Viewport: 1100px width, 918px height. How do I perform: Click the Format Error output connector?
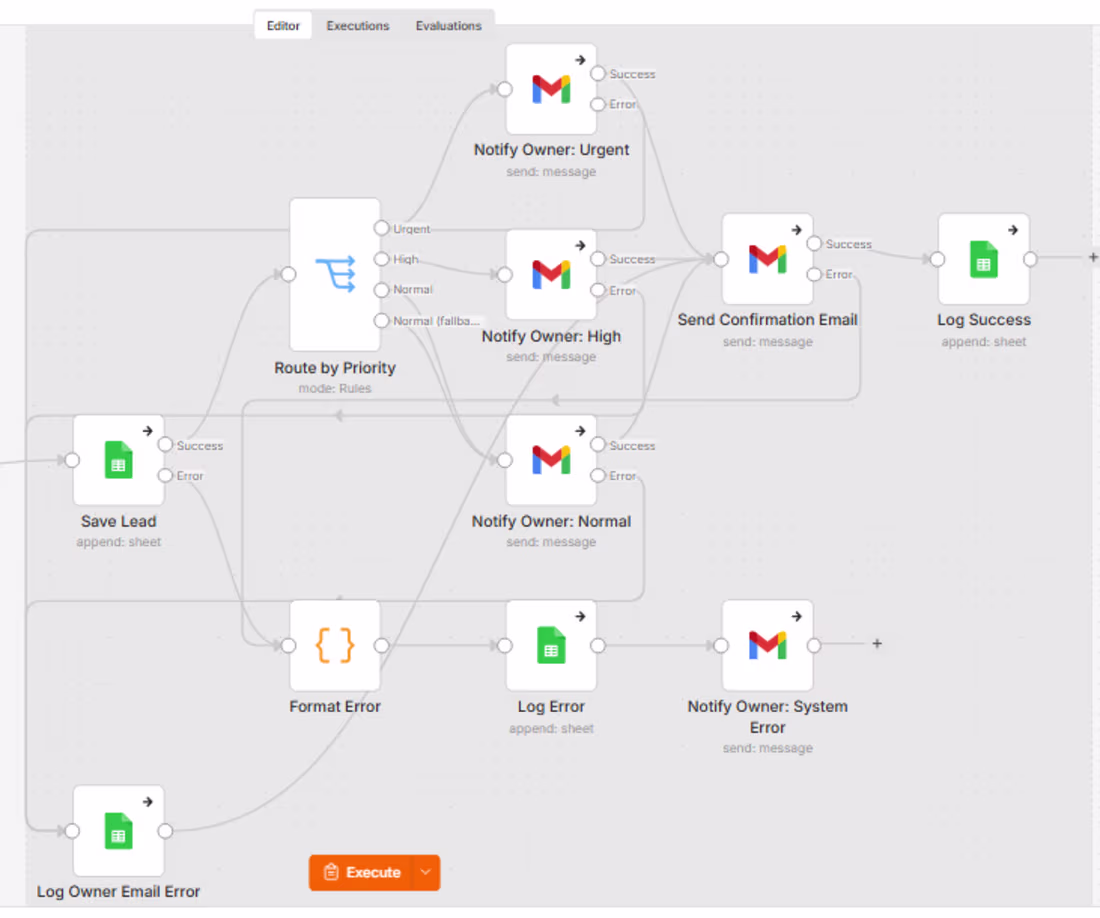coord(381,645)
